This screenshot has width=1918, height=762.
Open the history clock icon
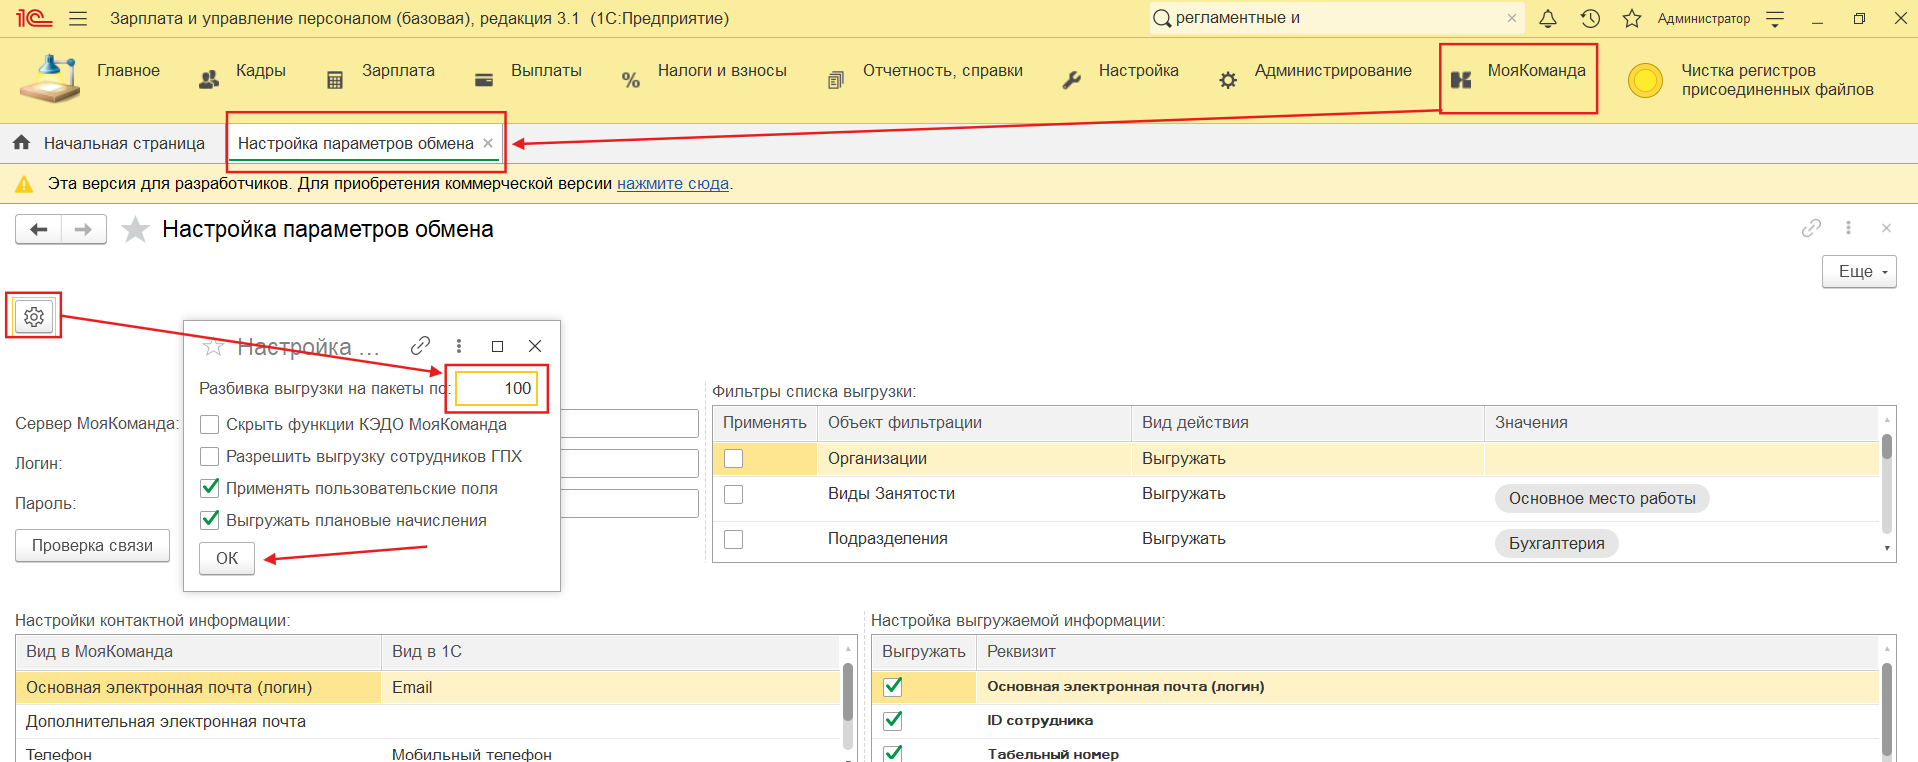1590,19
